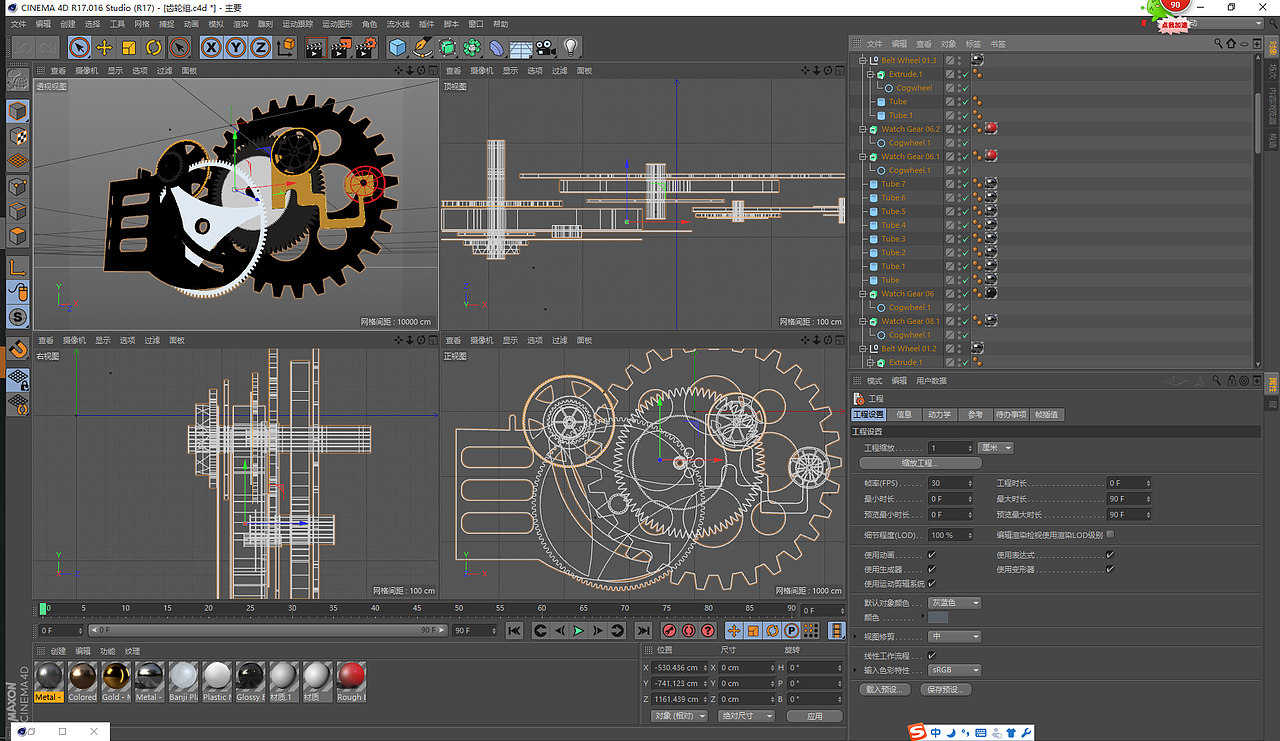This screenshot has height=741, width=1280.
Task: Toggle Autokeying red button
Action: tap(689, 631)
